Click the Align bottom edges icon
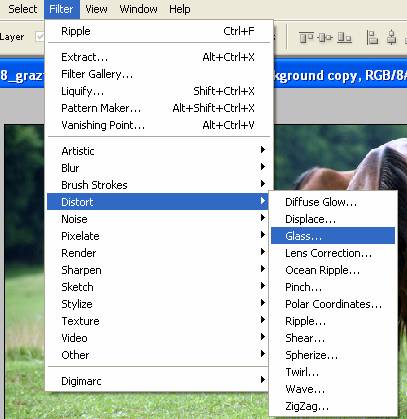 click(x=344, y=37)
